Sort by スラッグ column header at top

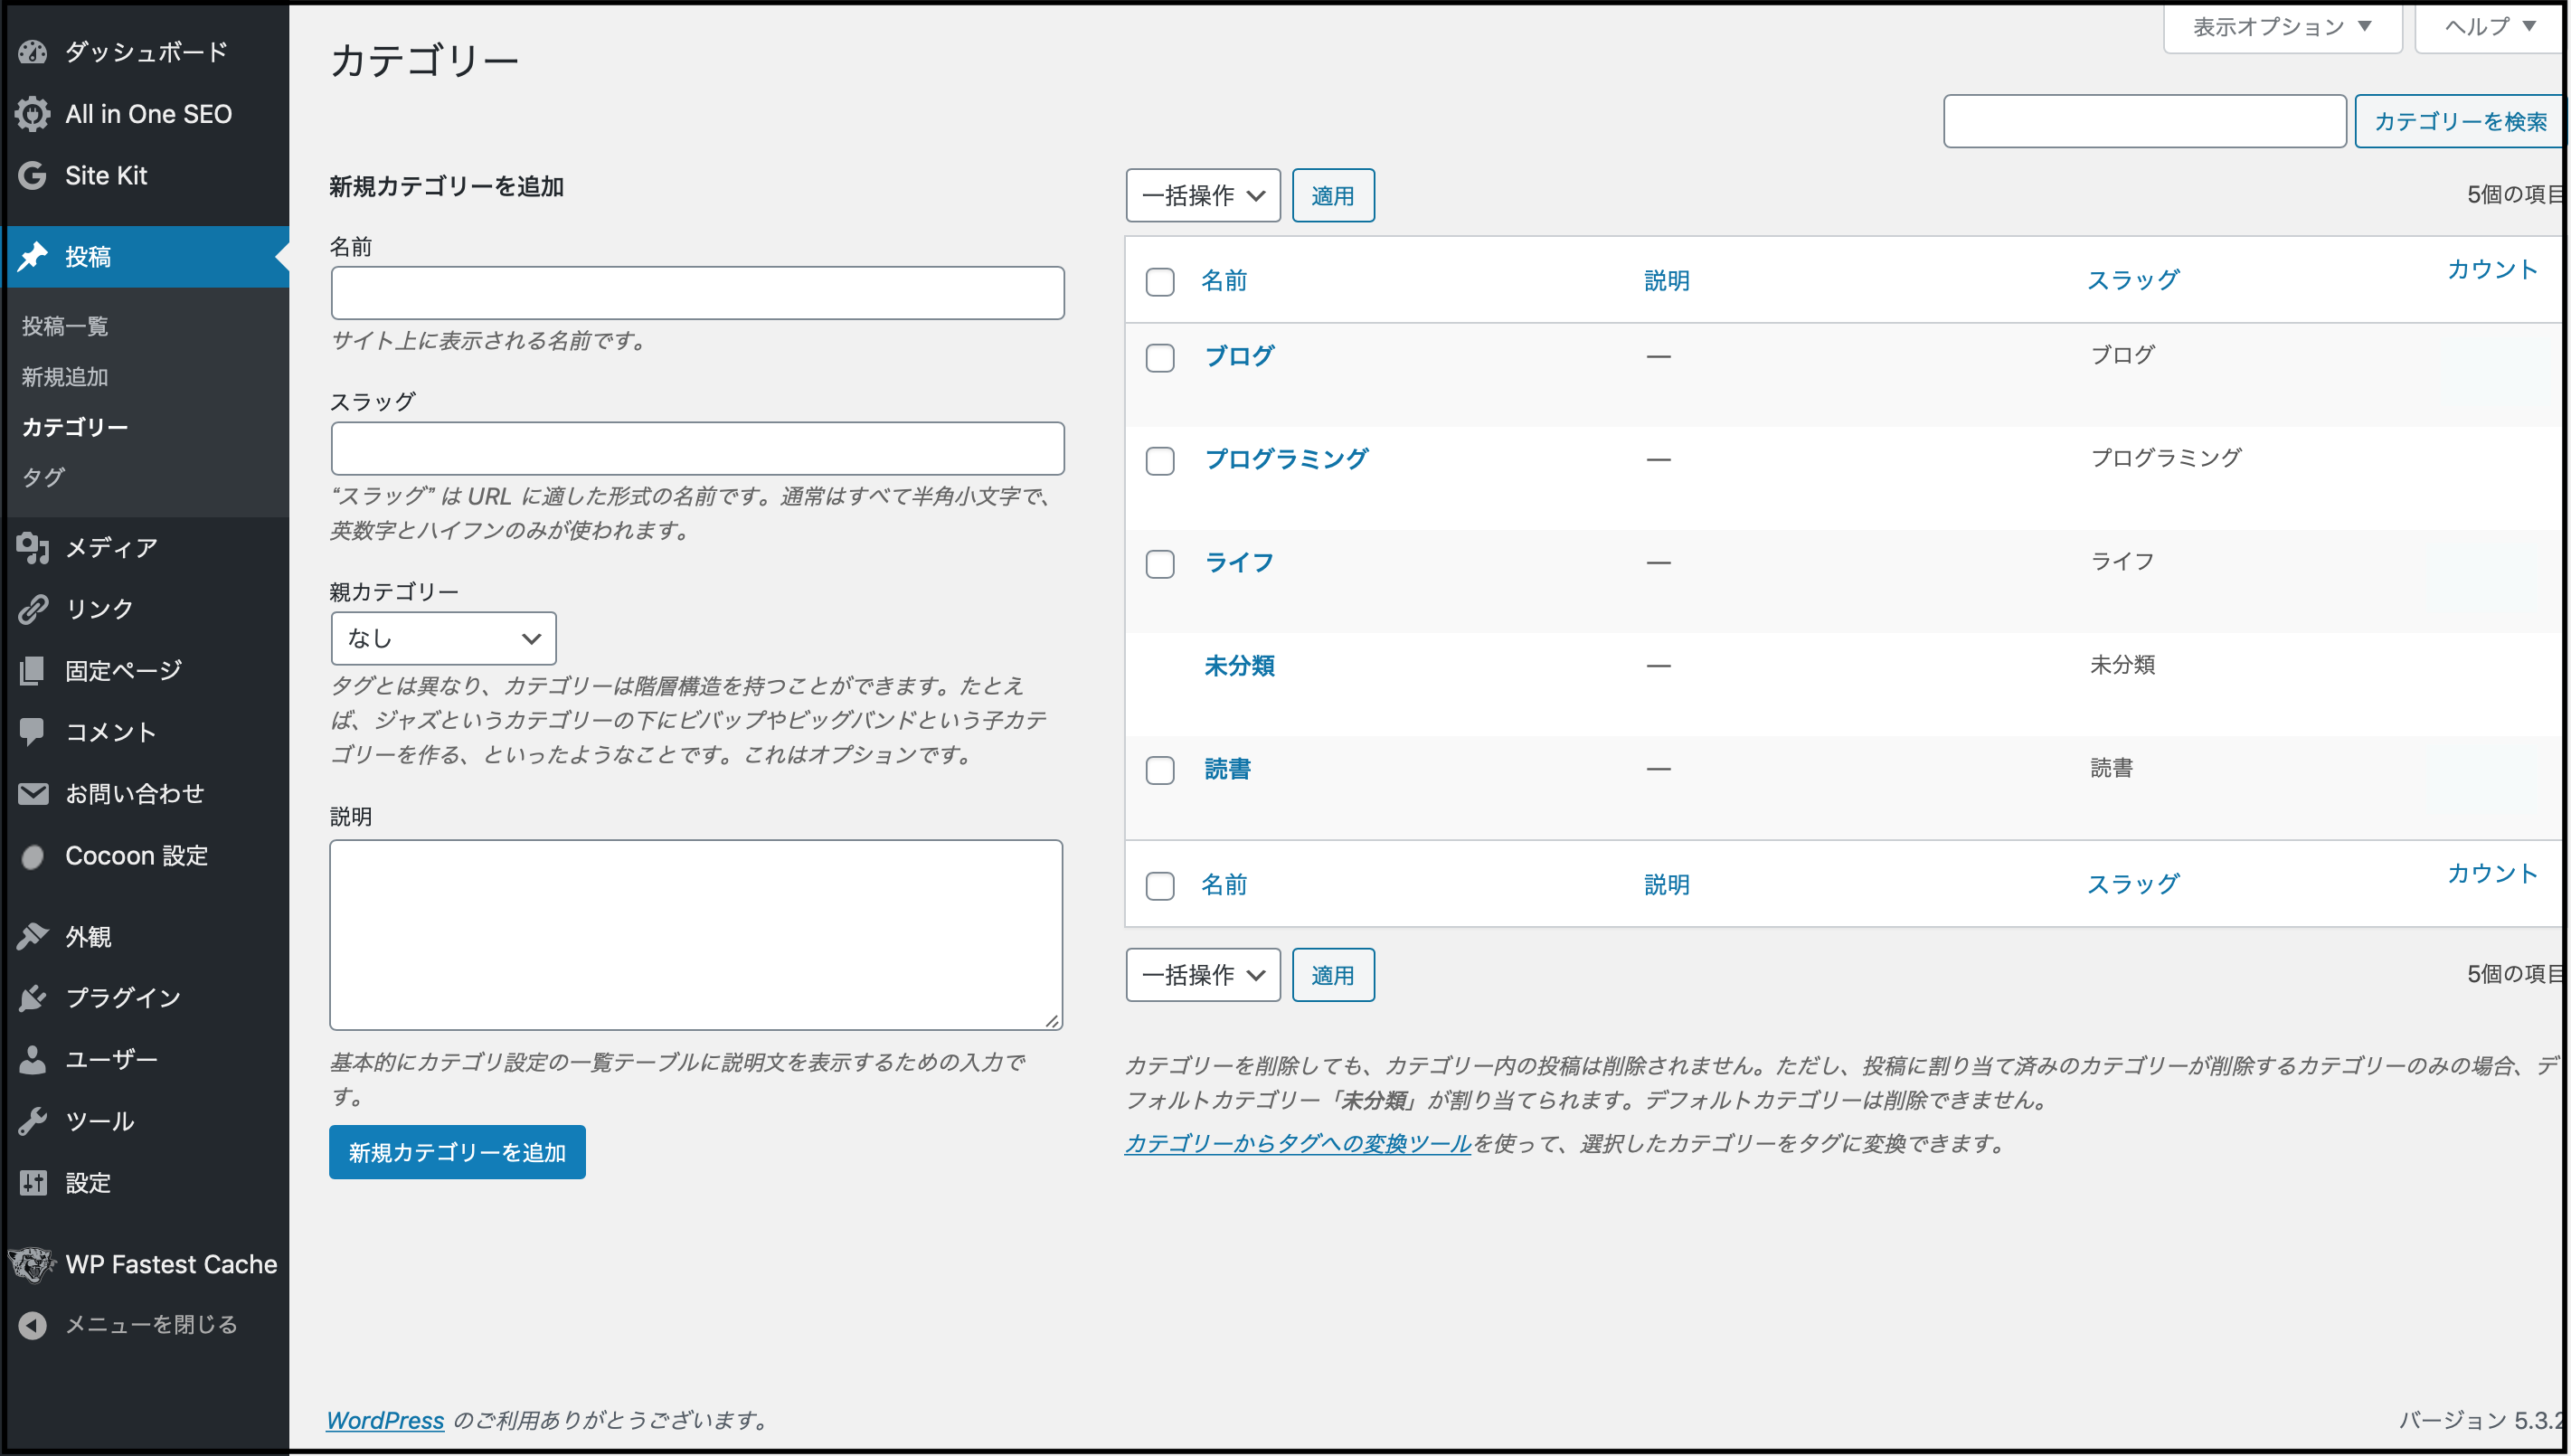coord(2133,280)
